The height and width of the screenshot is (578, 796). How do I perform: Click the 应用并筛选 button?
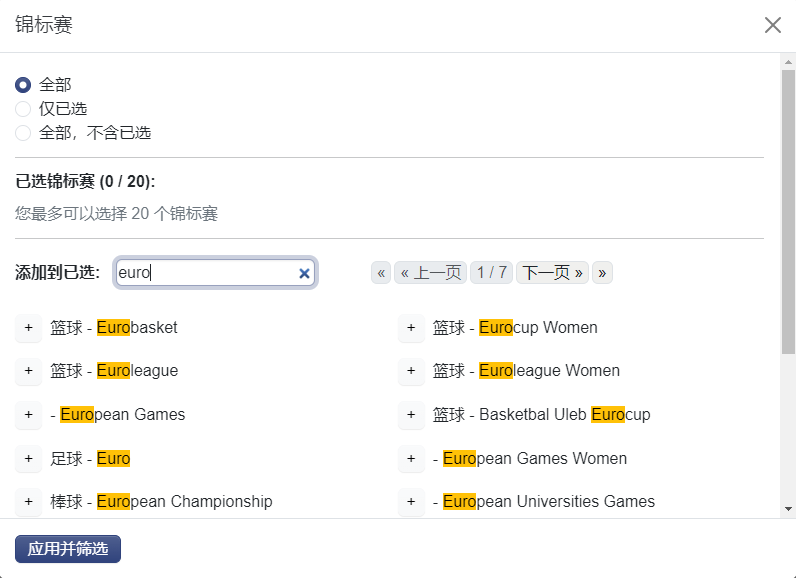(68, 549)
